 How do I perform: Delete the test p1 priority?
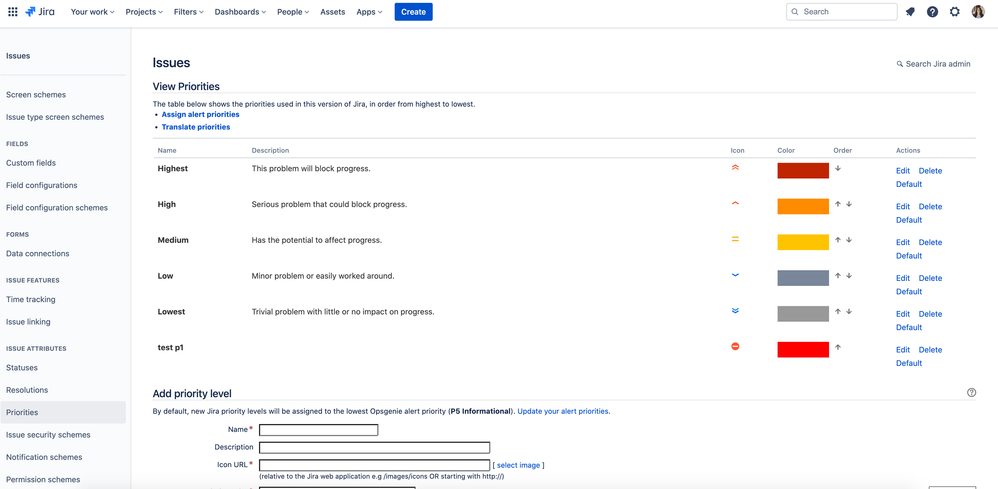tap(930, 350)
